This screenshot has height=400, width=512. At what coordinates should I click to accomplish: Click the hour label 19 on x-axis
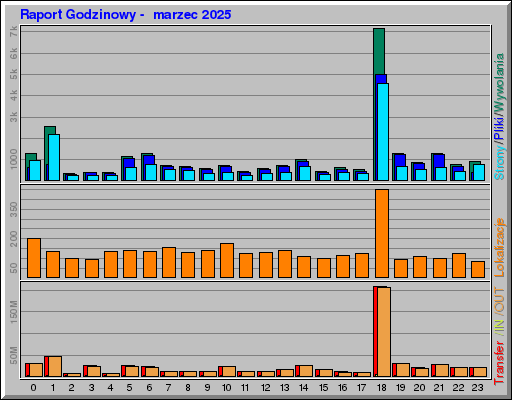(400, 388)
